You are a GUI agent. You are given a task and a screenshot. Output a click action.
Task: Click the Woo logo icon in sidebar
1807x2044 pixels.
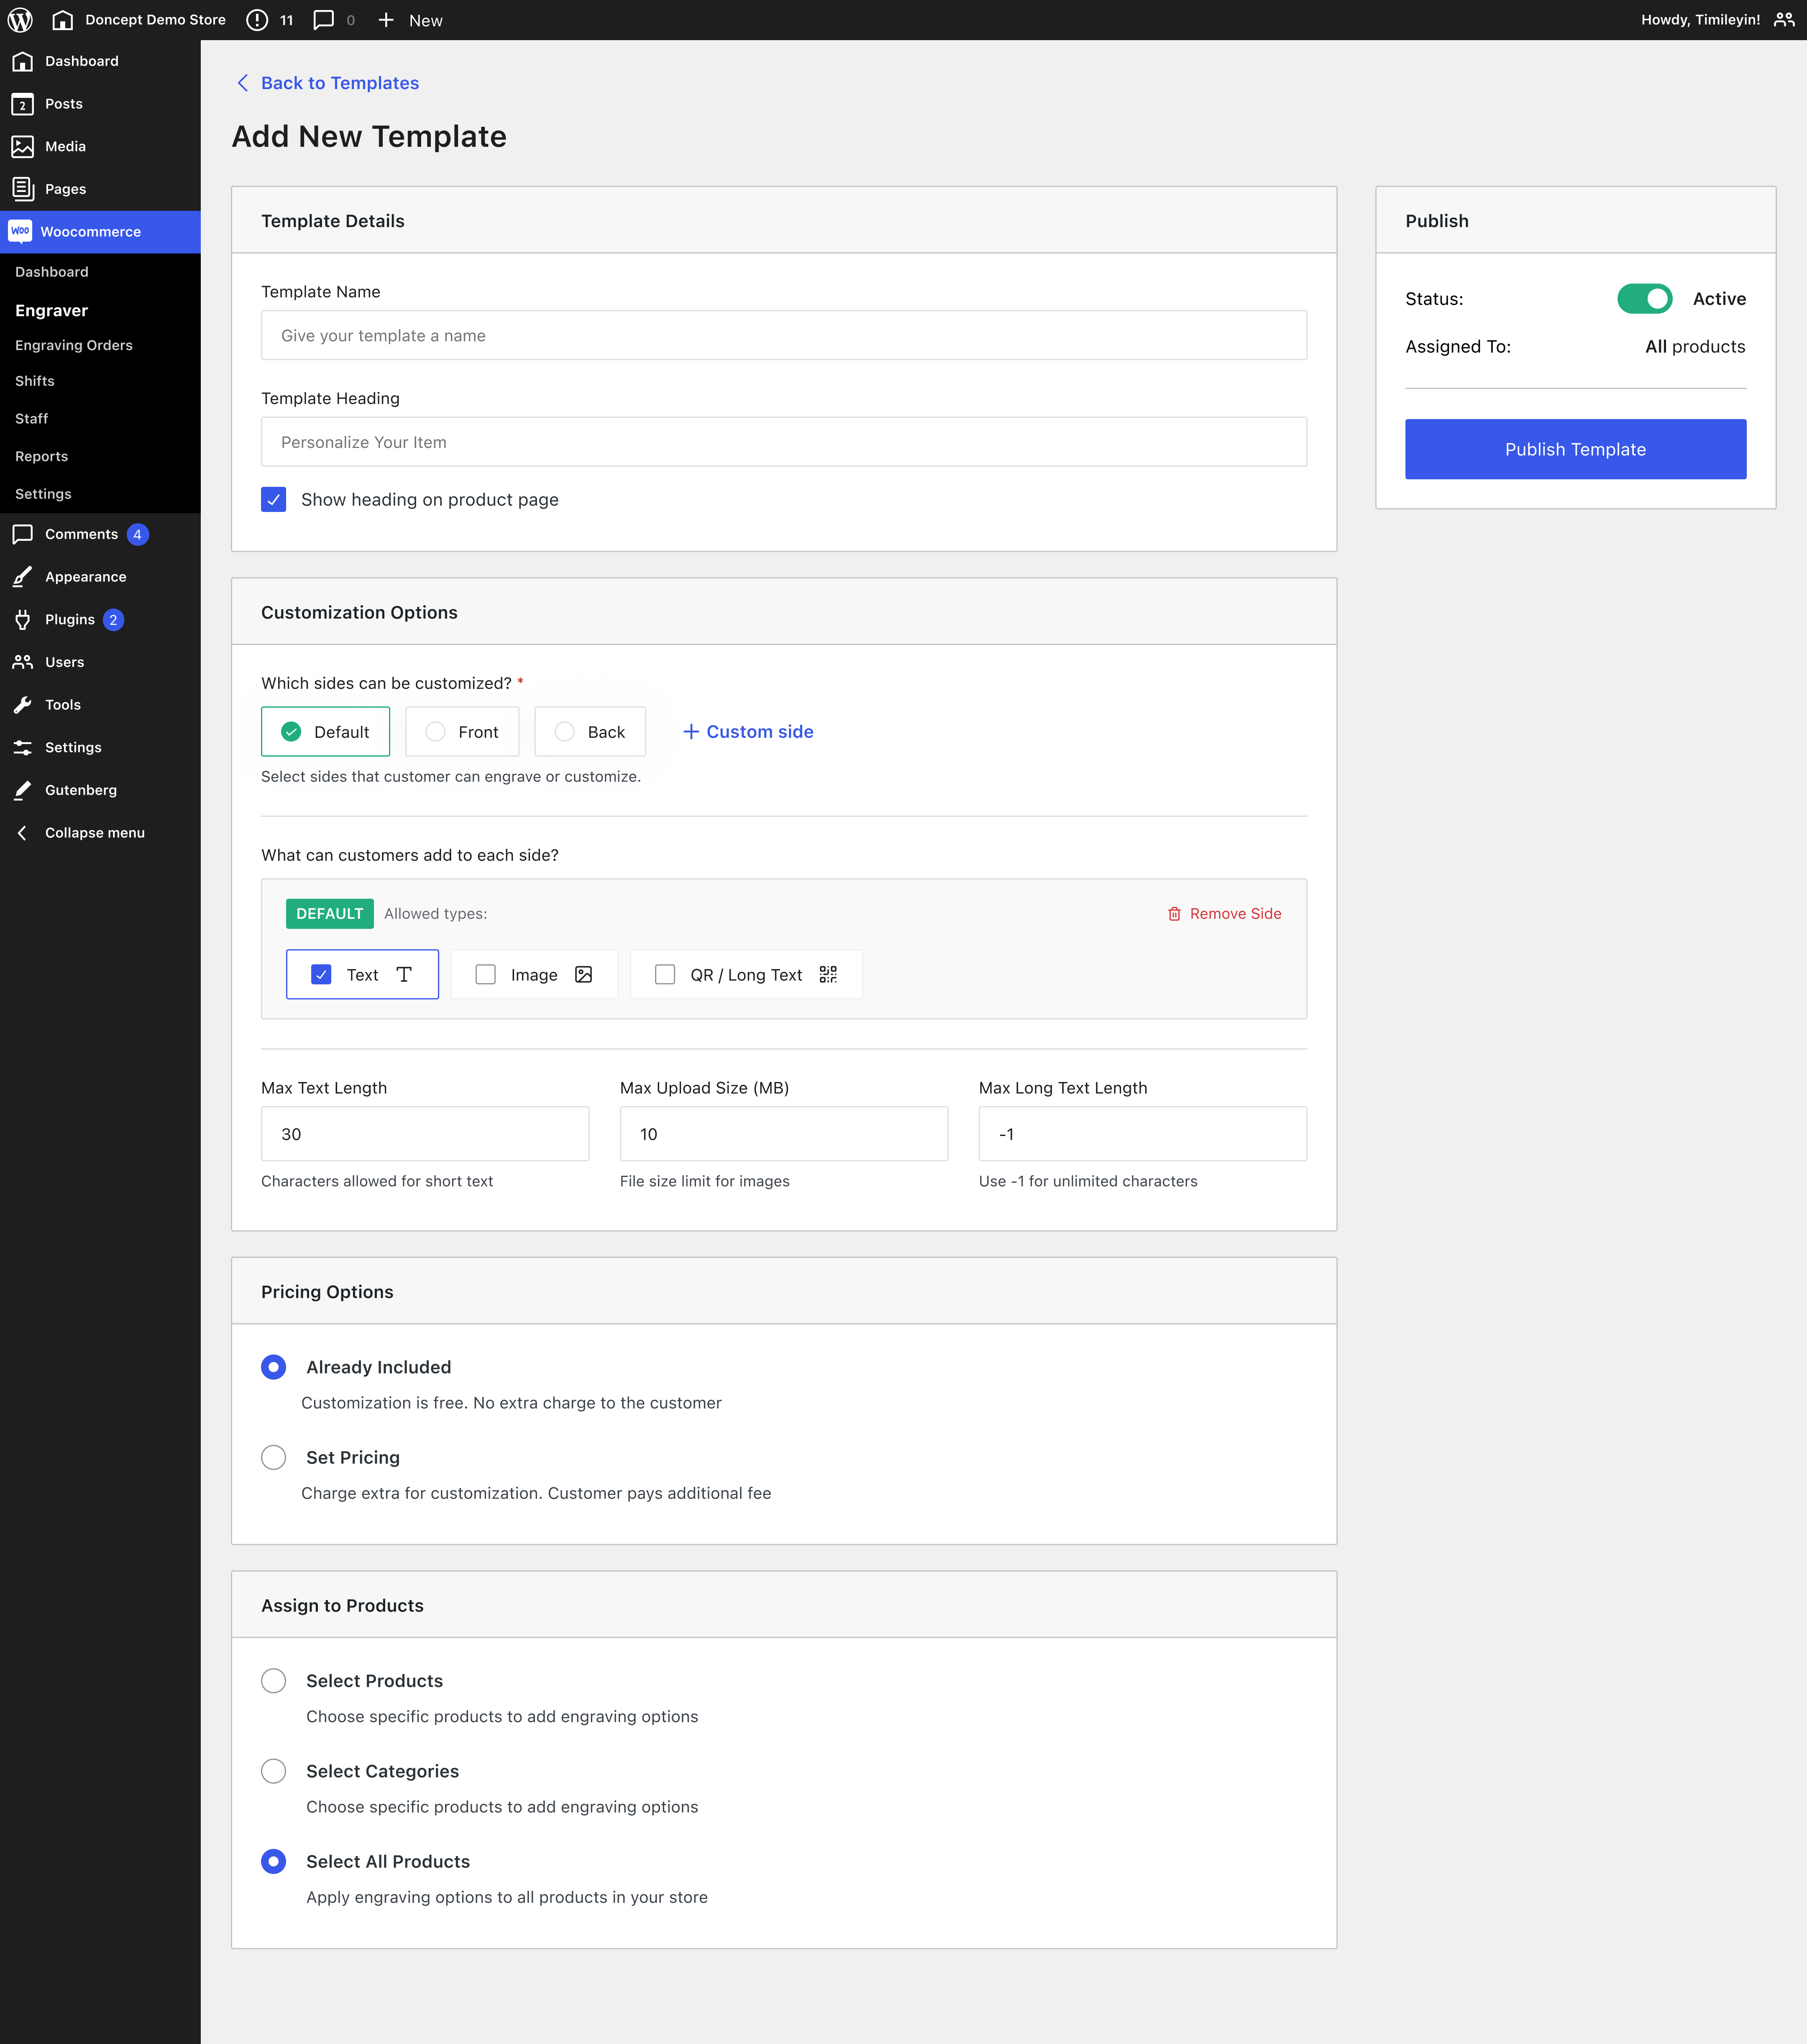coord(20,231)
